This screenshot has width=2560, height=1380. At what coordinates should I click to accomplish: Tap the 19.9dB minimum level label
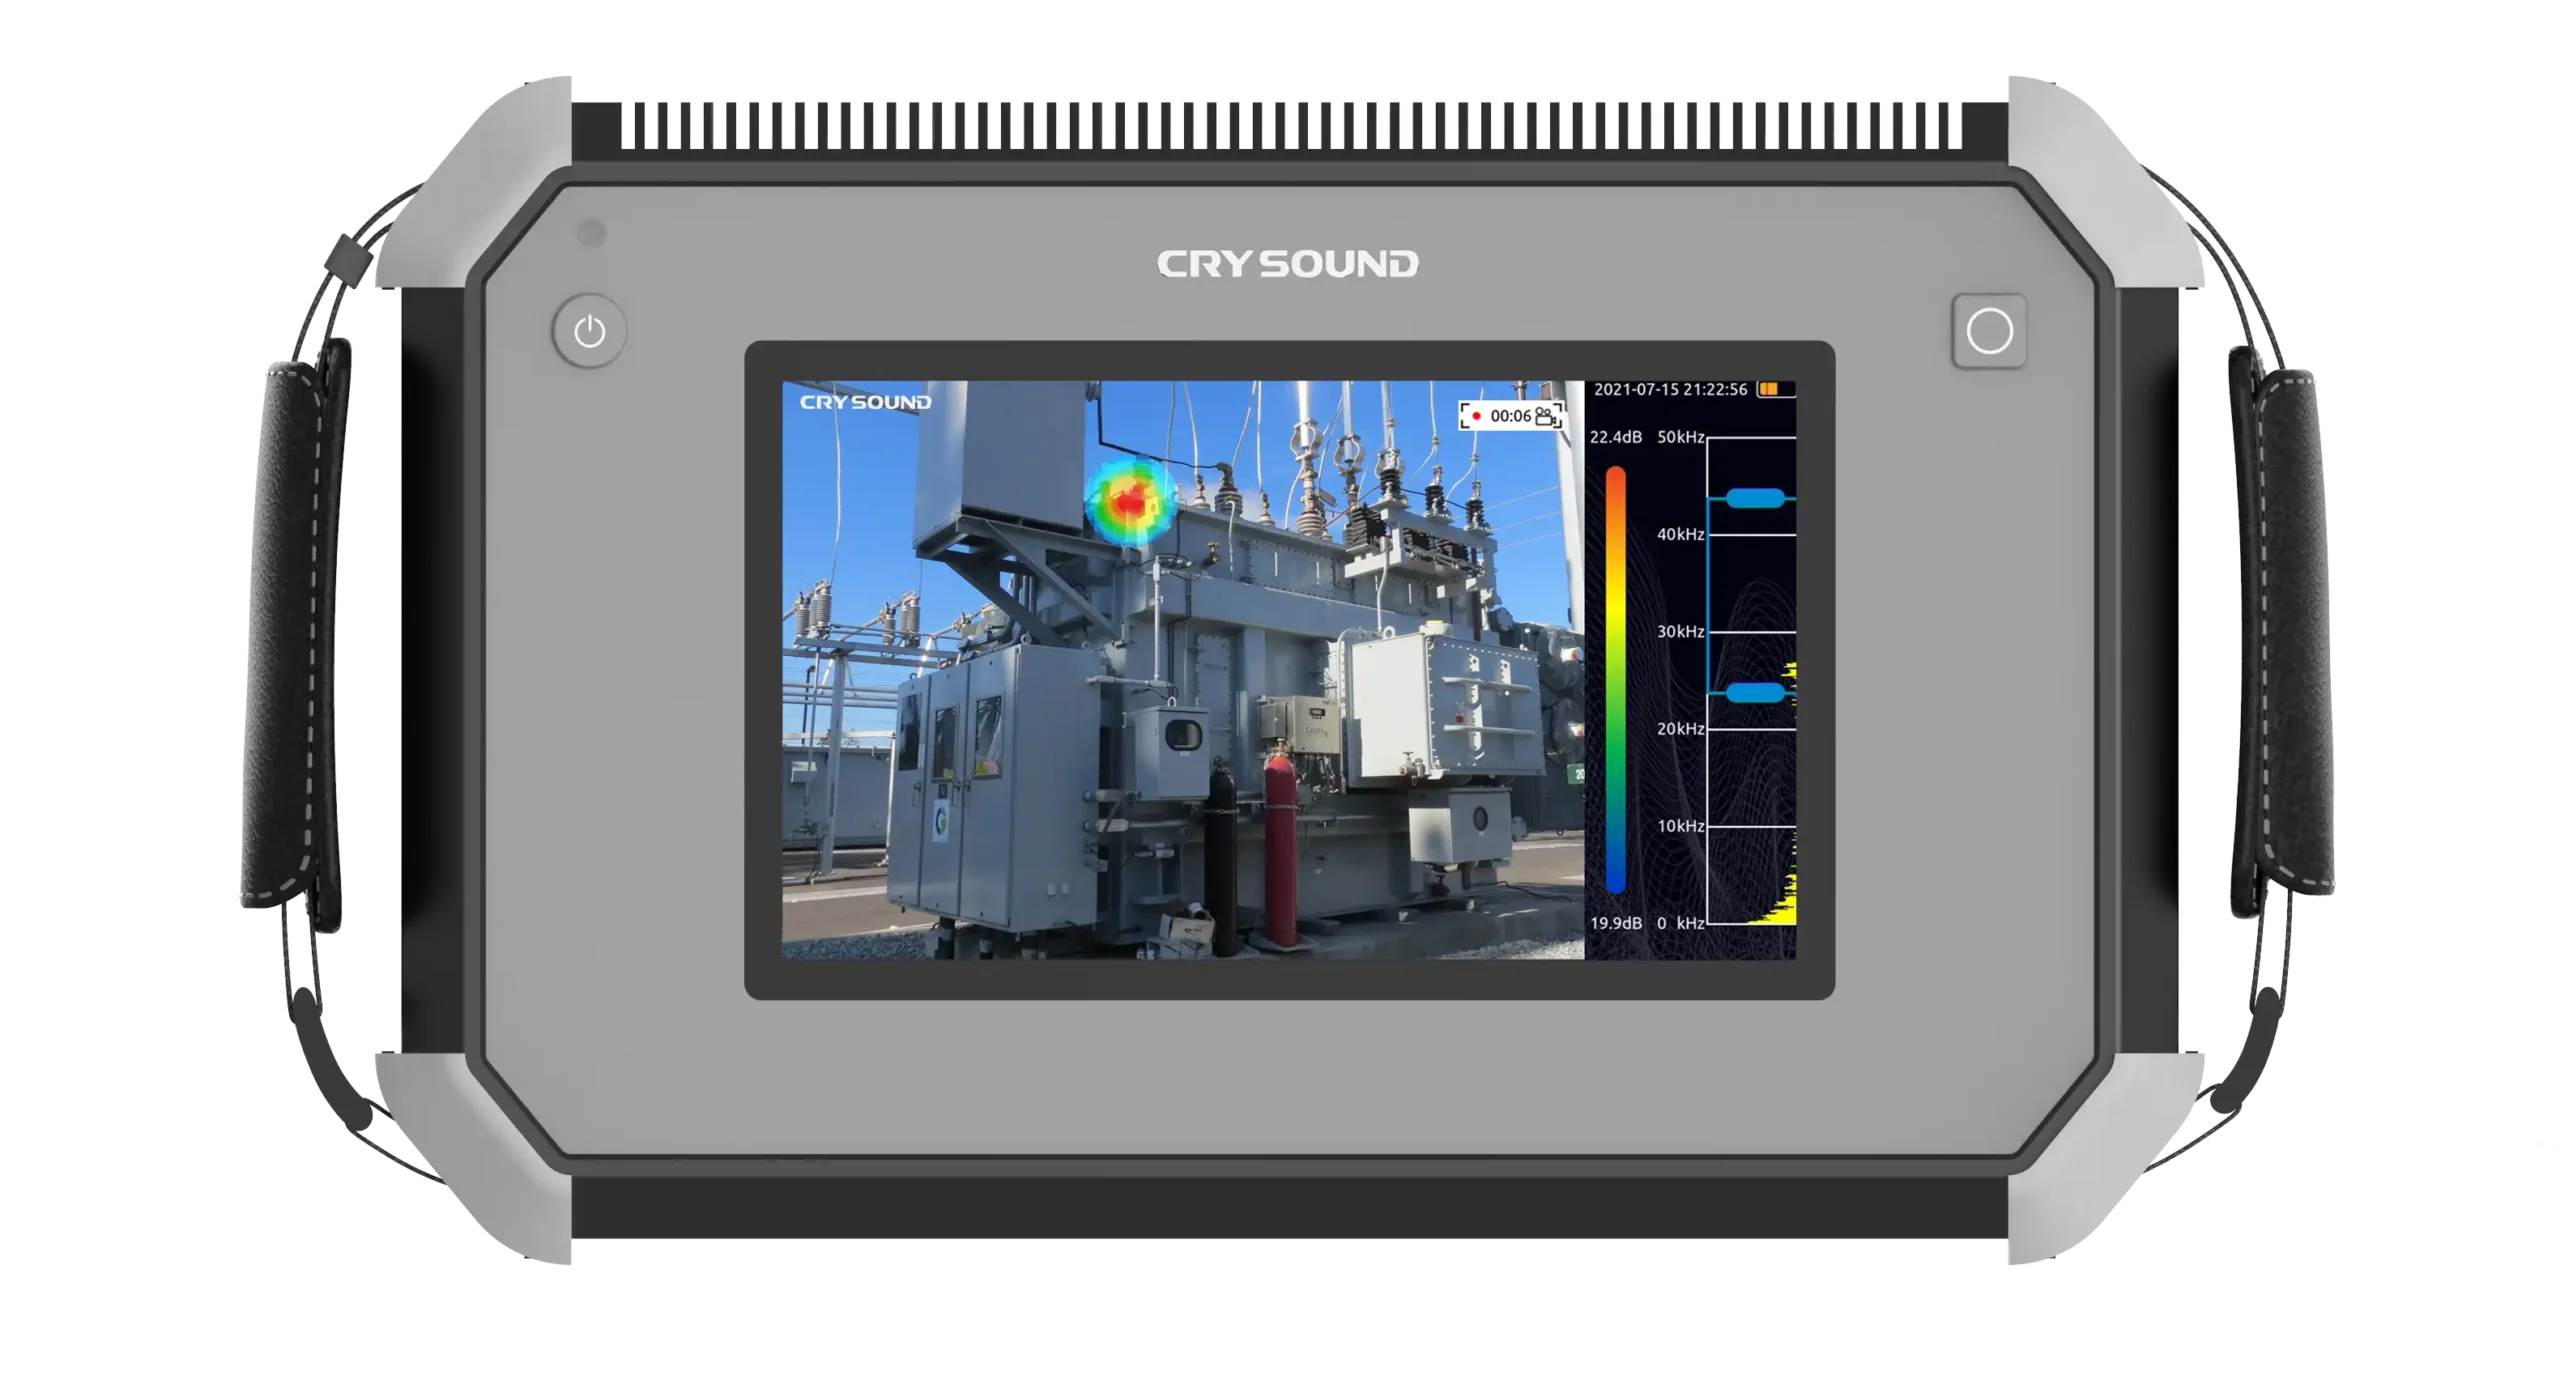[x=1615, y=923]
